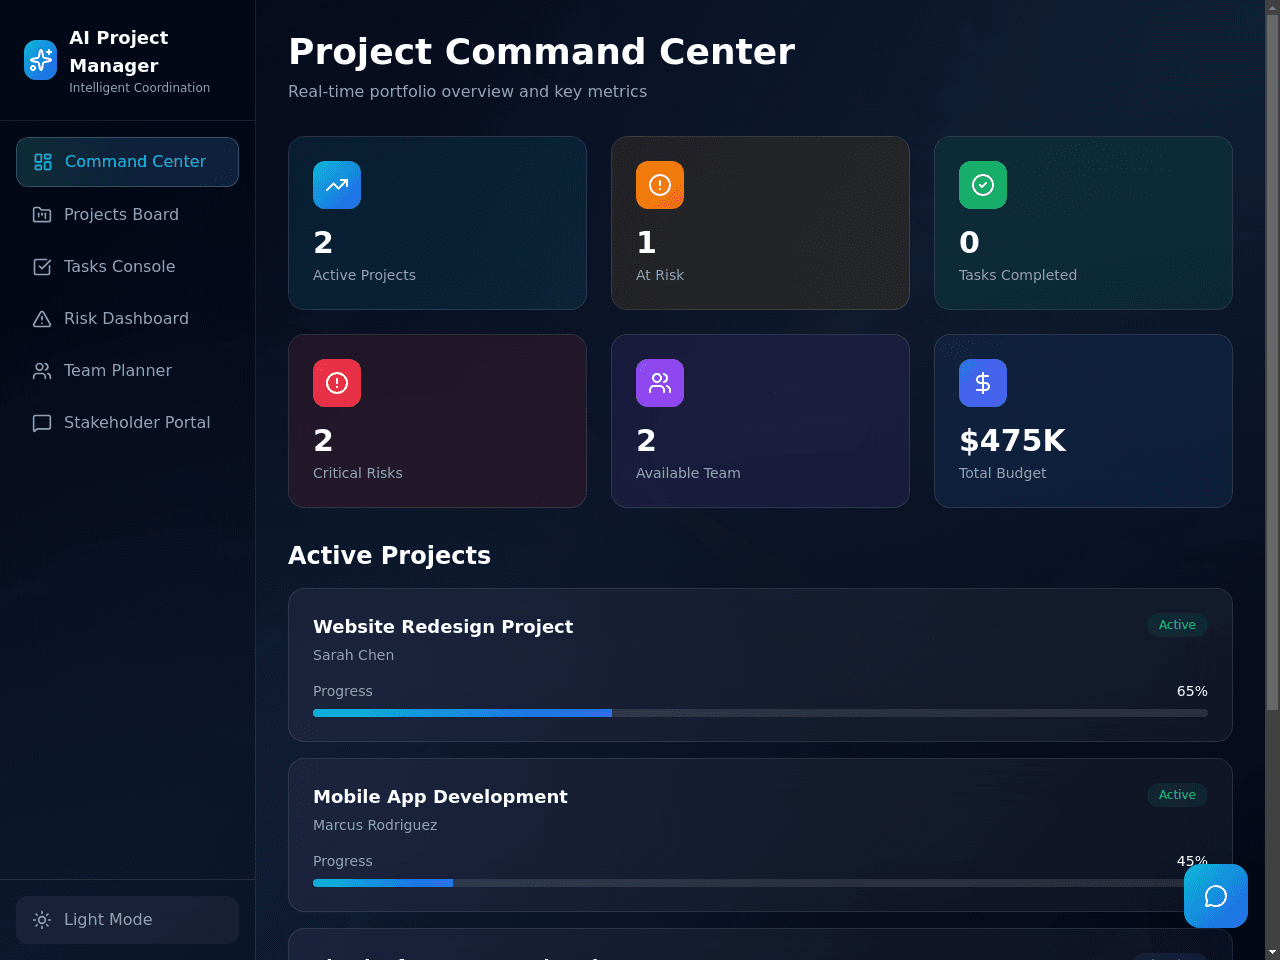Select the Active Projects stat card
The width and height of the screenshot is (1280, 960).
click(437, 223)
